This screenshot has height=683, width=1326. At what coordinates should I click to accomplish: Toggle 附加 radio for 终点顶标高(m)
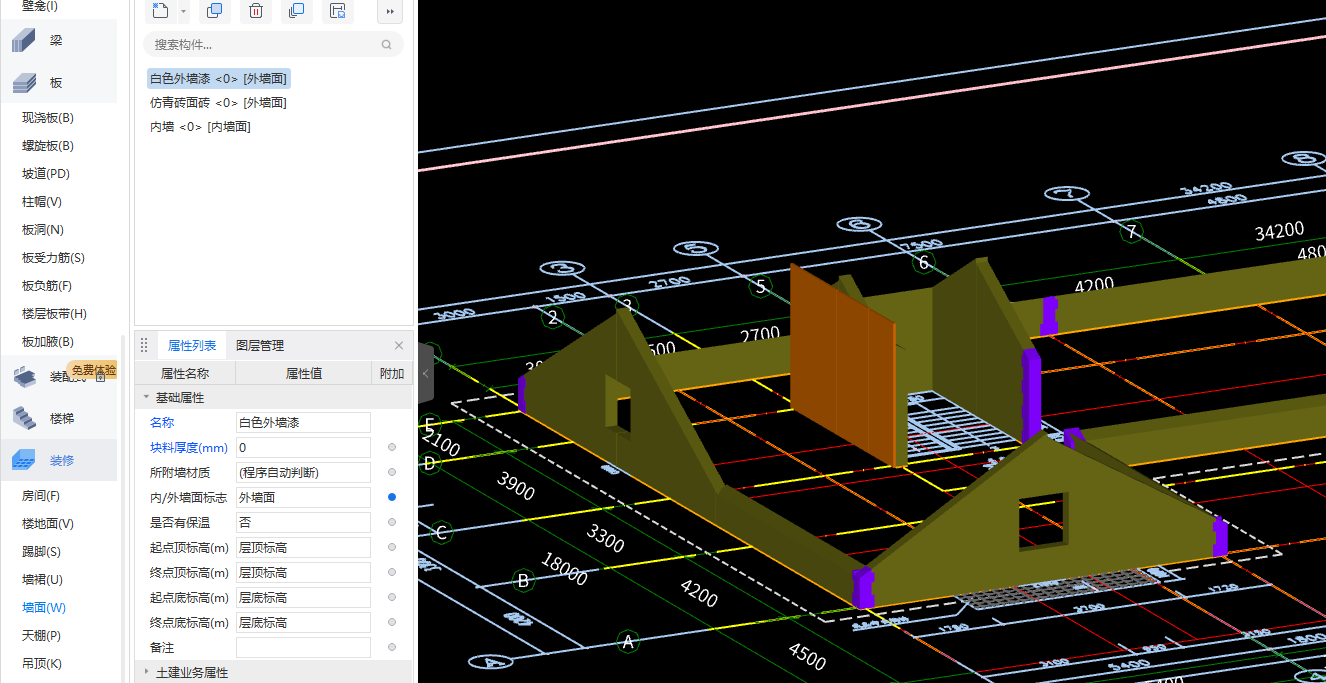tap(392, 572)
